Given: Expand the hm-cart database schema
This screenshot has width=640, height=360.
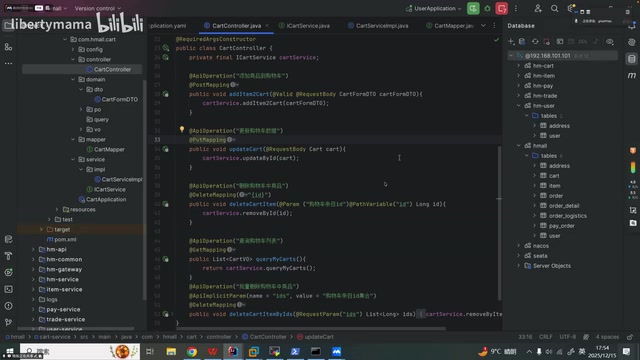Looking at the screenshot, I should pyautogui.click(x=519, y=65).
